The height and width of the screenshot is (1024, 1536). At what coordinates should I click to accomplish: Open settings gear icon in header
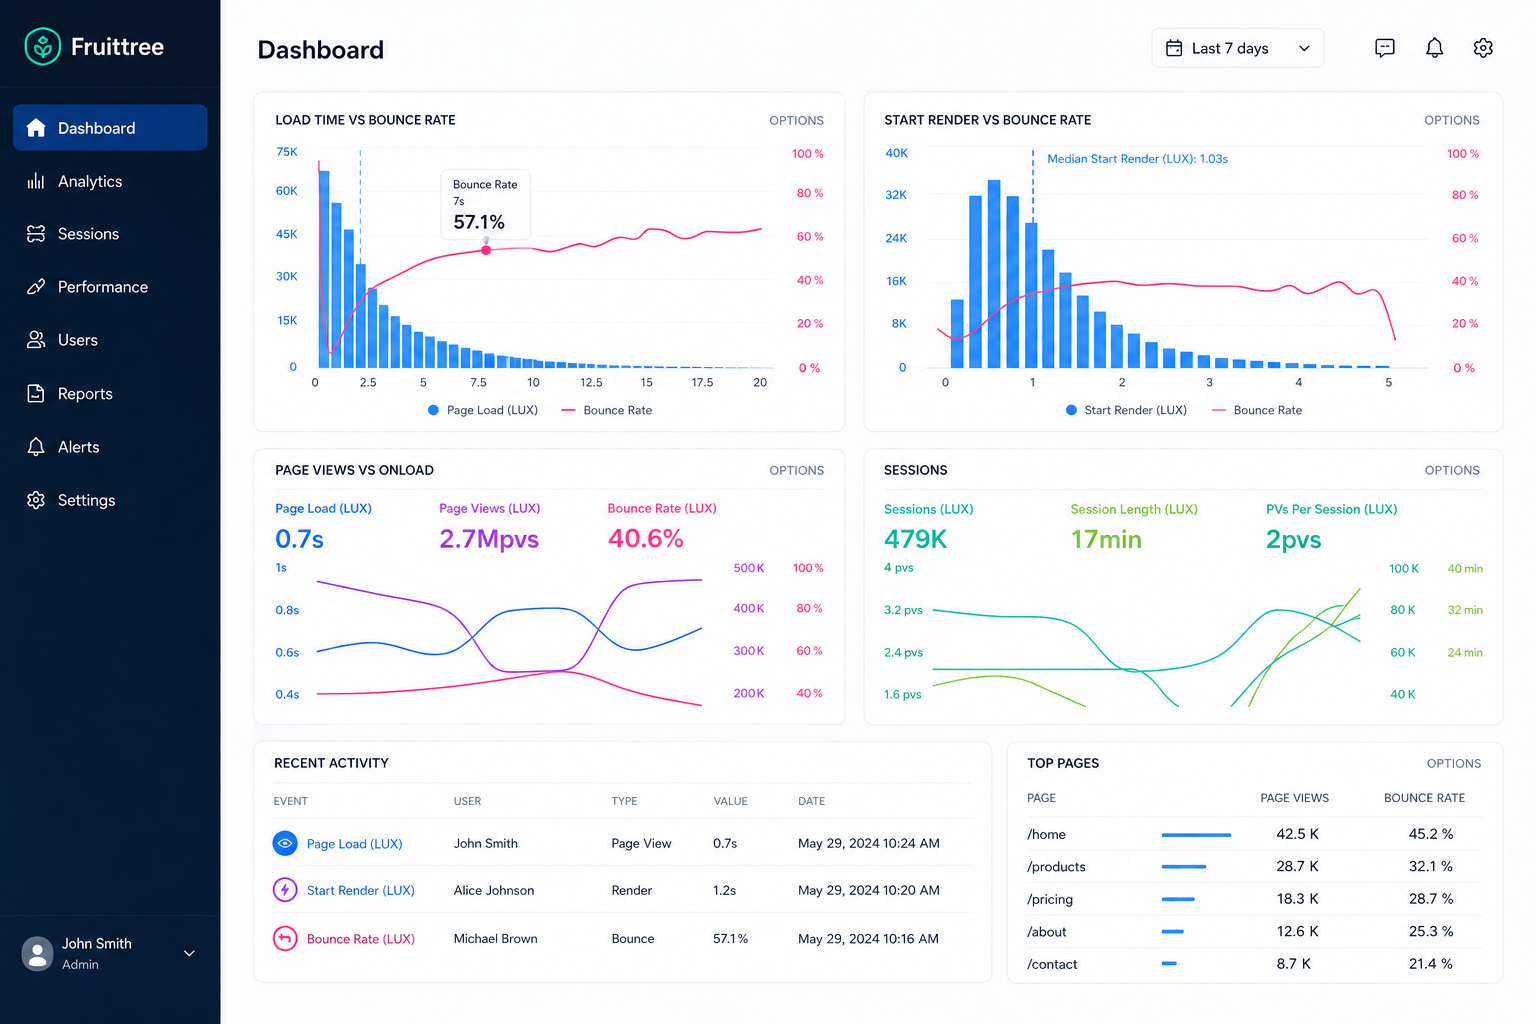1483,48
